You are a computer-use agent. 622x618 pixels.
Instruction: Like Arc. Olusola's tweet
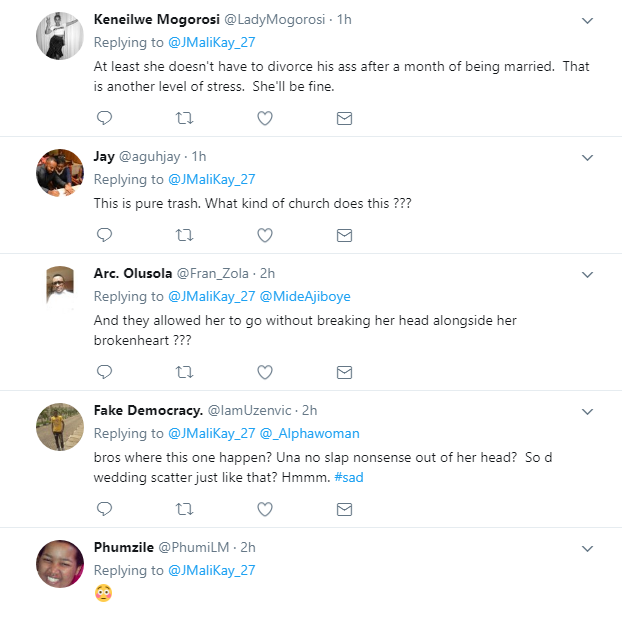click(x=265, y=372)
